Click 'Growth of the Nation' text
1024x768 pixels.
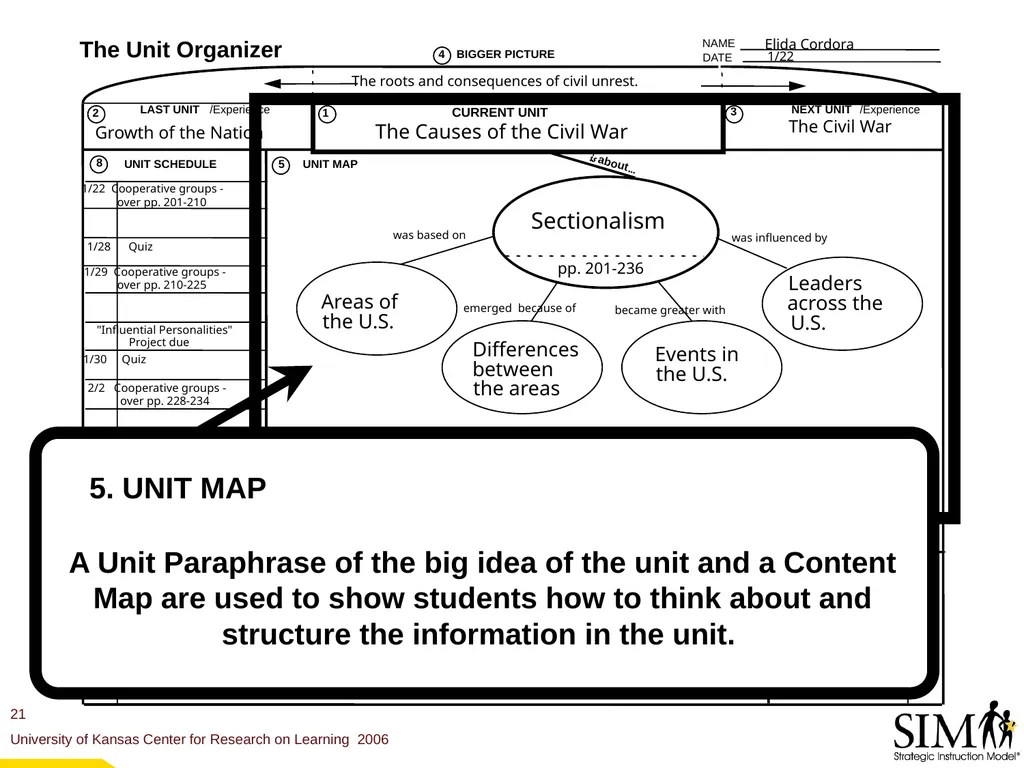(x=178, y=133)
